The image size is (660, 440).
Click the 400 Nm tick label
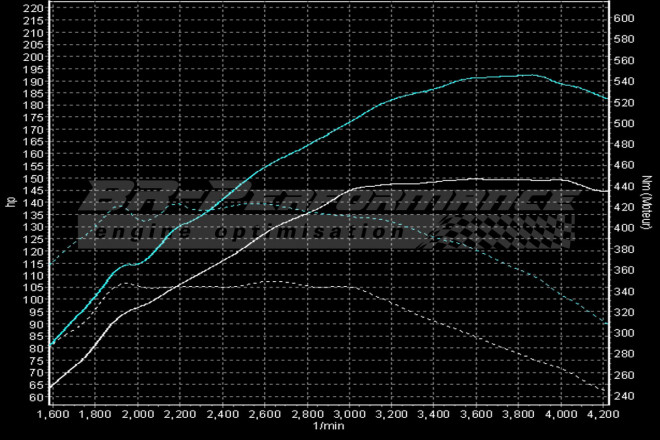click(626, 228)
